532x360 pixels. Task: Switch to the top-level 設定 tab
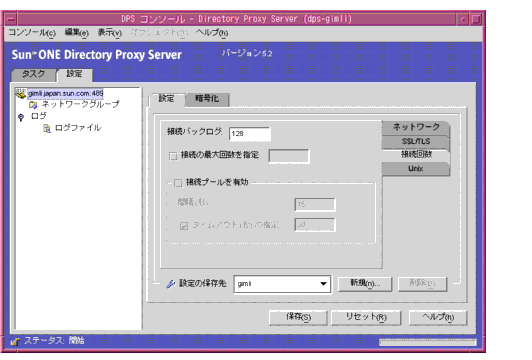click(x=74, y=74)
